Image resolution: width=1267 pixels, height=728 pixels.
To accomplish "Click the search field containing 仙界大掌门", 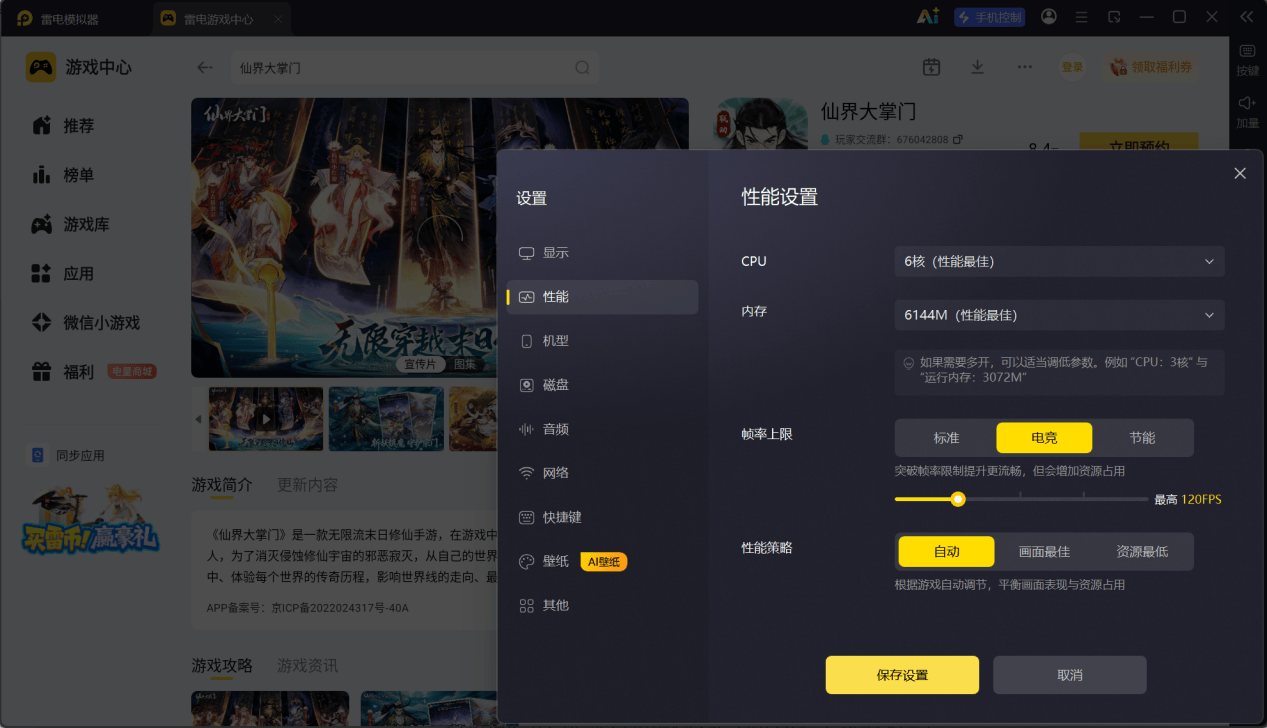I will 414,68.
